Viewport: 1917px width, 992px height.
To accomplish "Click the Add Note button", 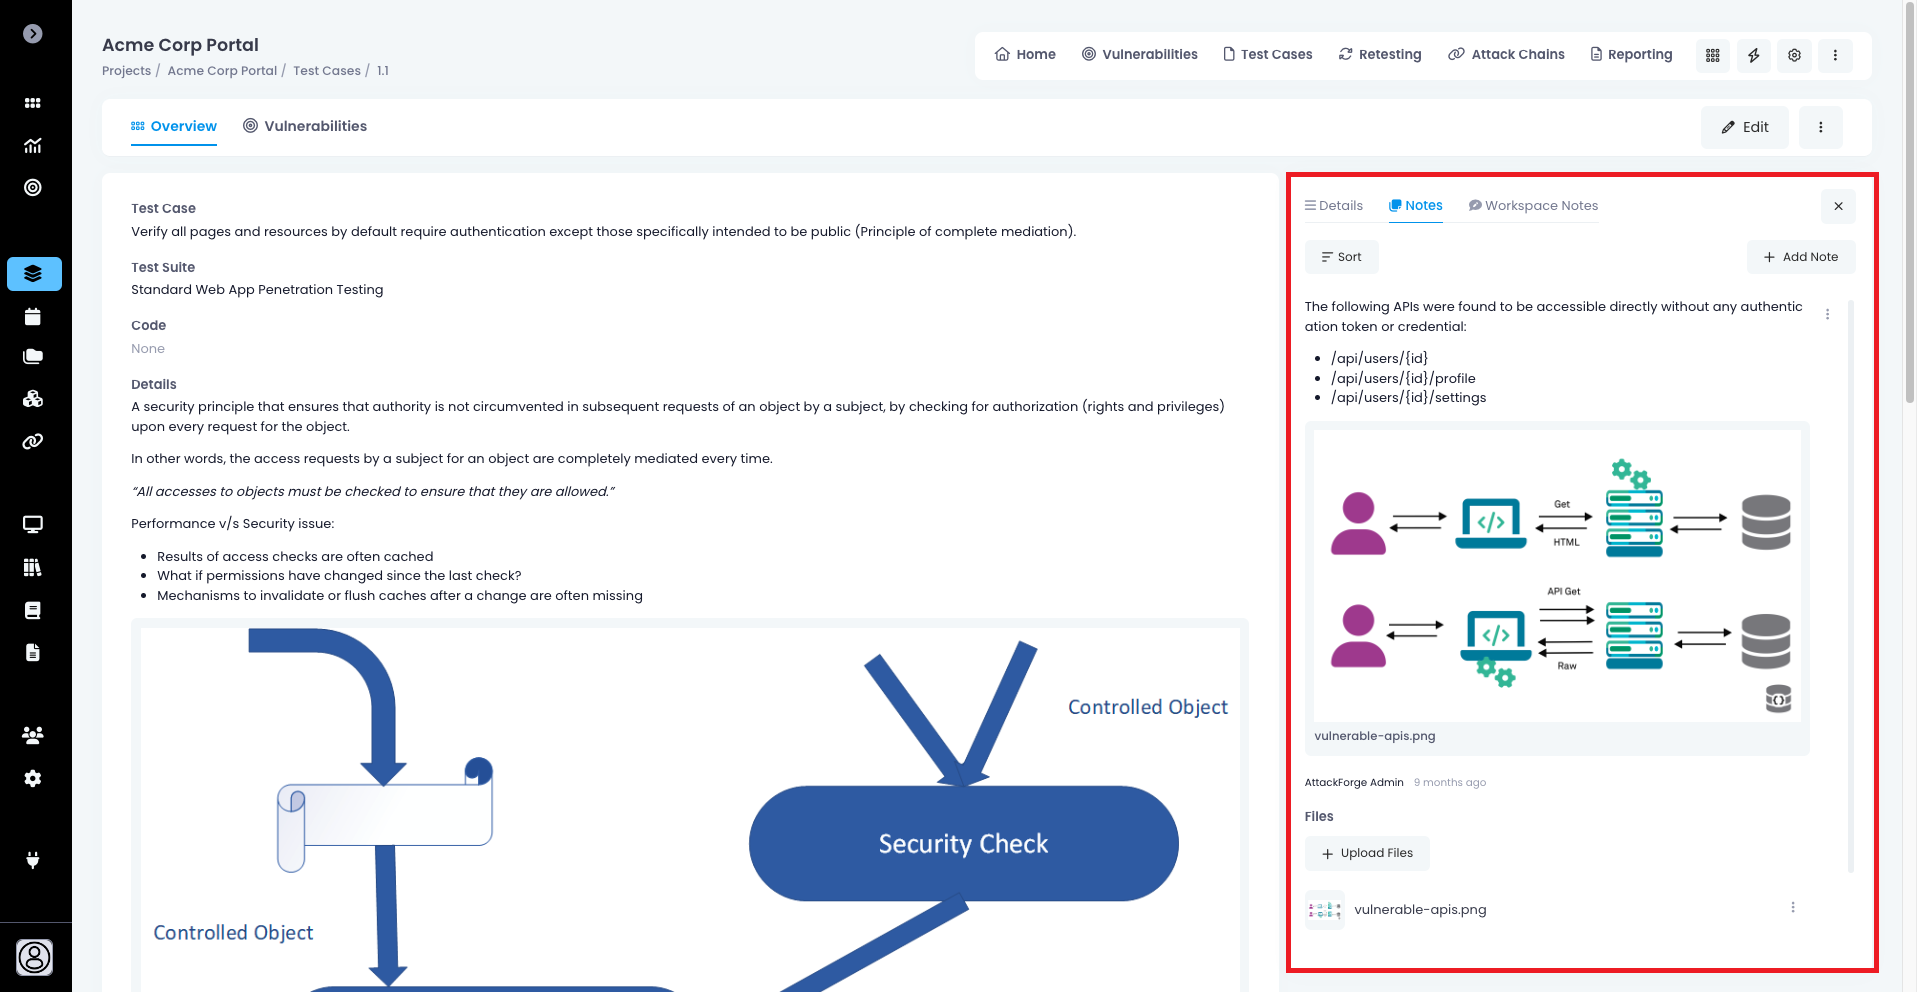I will point(1800,257).
